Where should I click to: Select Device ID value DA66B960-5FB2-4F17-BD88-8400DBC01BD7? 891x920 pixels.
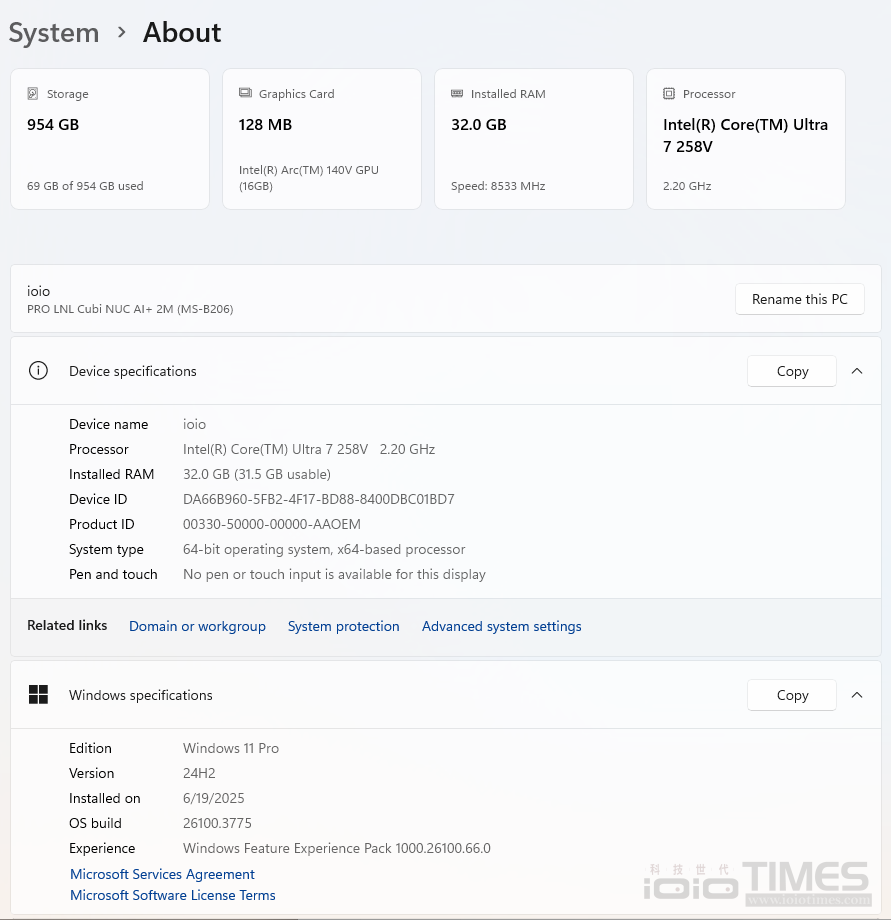[x=319, y=499]
